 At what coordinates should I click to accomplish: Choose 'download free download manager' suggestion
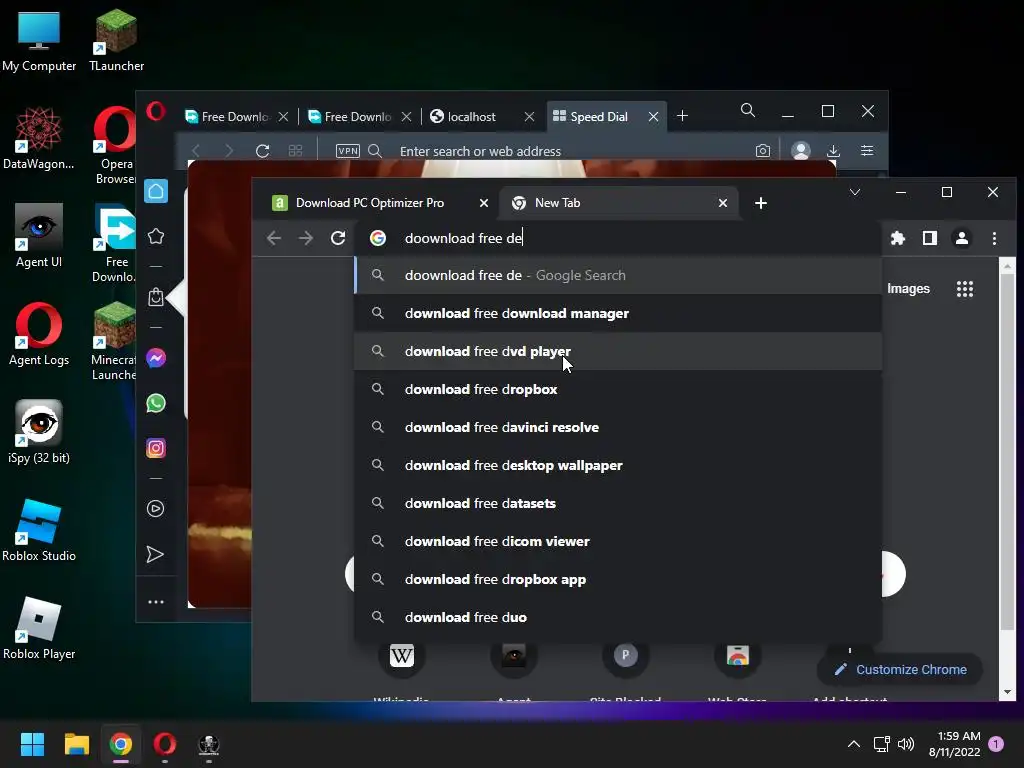coord(618,313)
